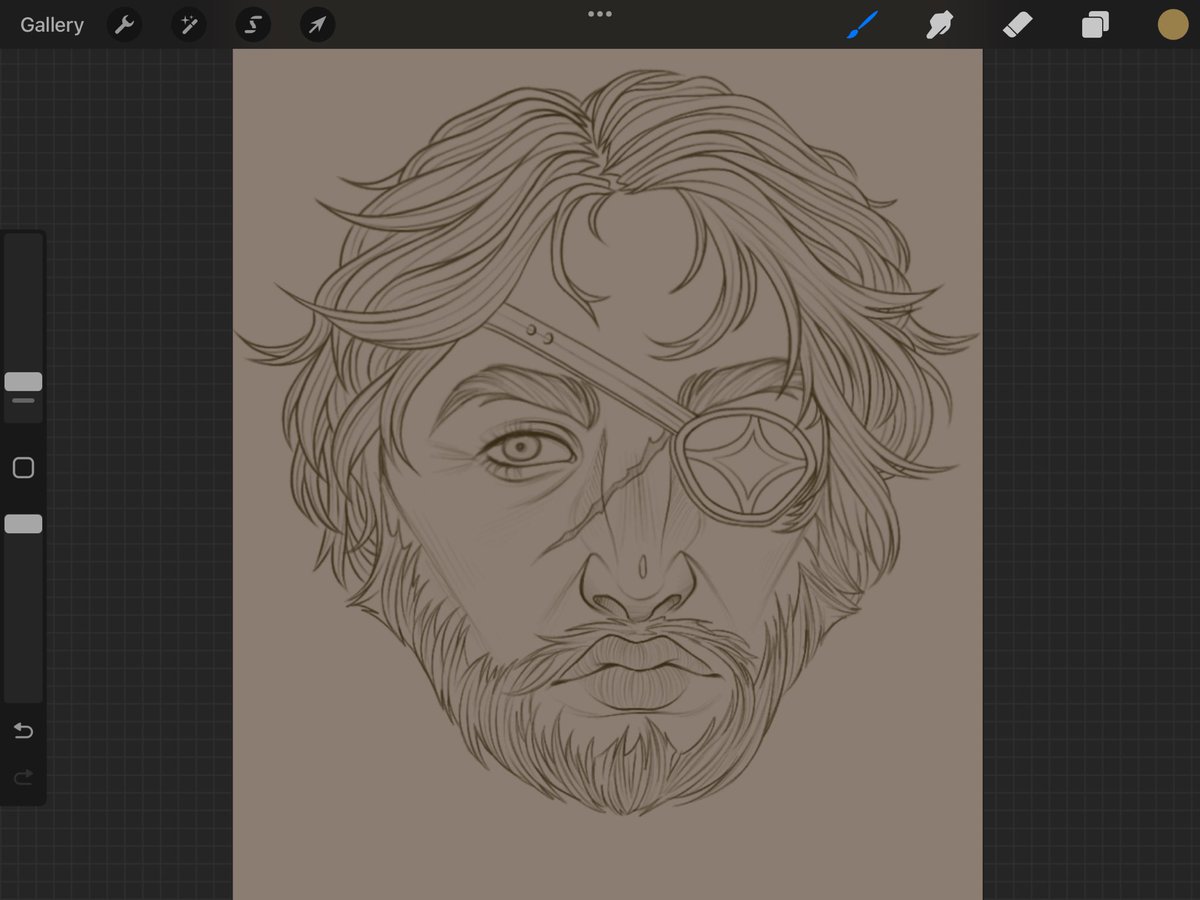The image size is (1200, 900).
Task: Activate the Transform arrow tool
Action: 317,25
